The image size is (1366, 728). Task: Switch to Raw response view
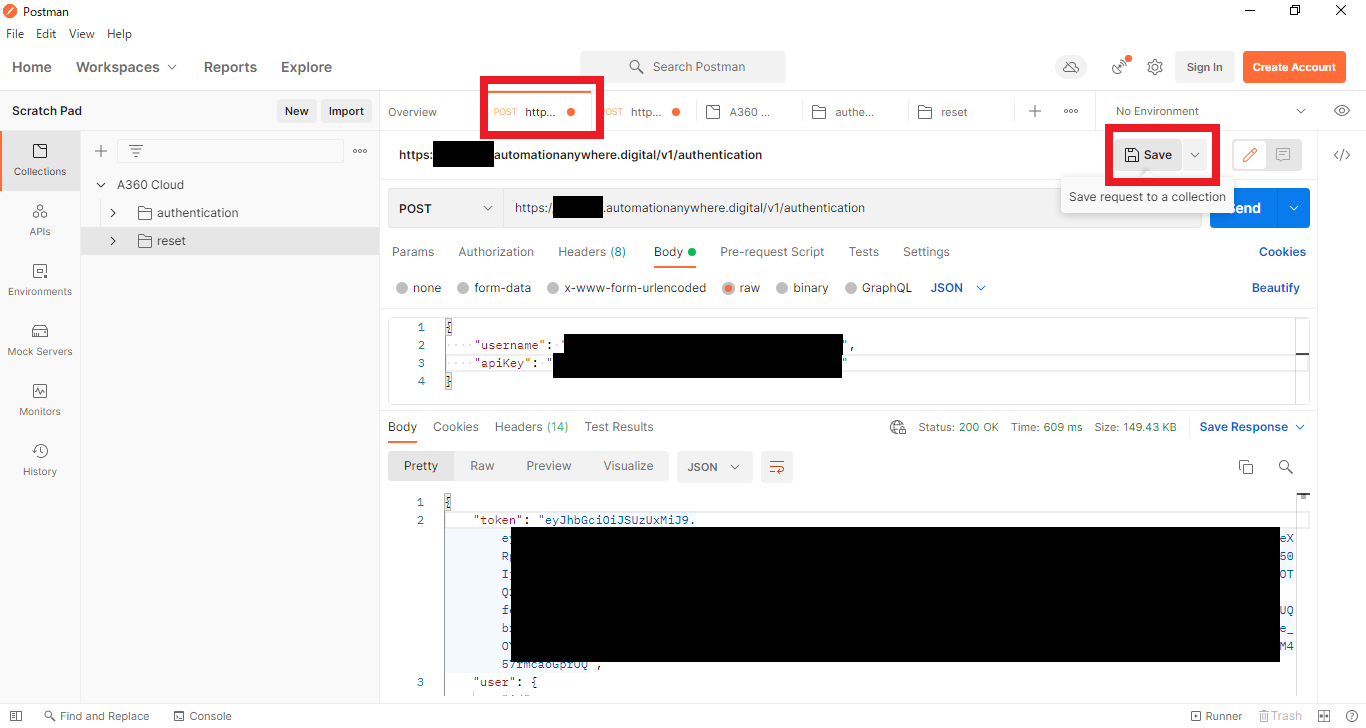tap(482, 466)
